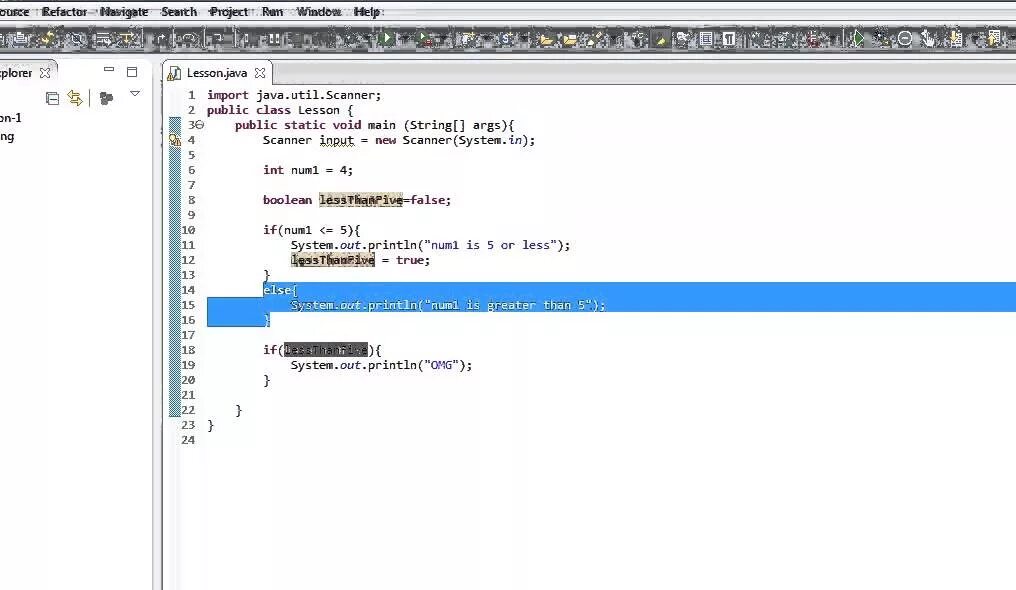
Task: Collapse the main method fold marker on line 3
Action: [200, 125]
